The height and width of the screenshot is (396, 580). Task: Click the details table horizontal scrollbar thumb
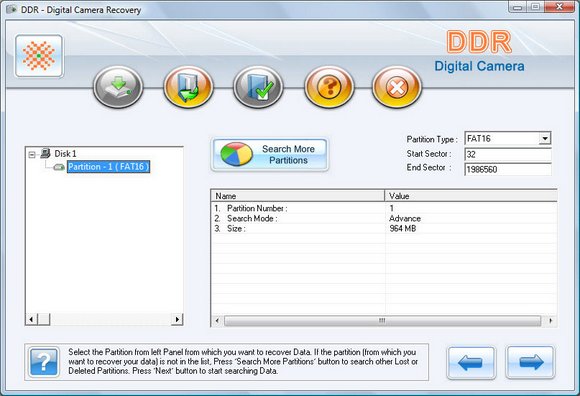click(382, 321)
